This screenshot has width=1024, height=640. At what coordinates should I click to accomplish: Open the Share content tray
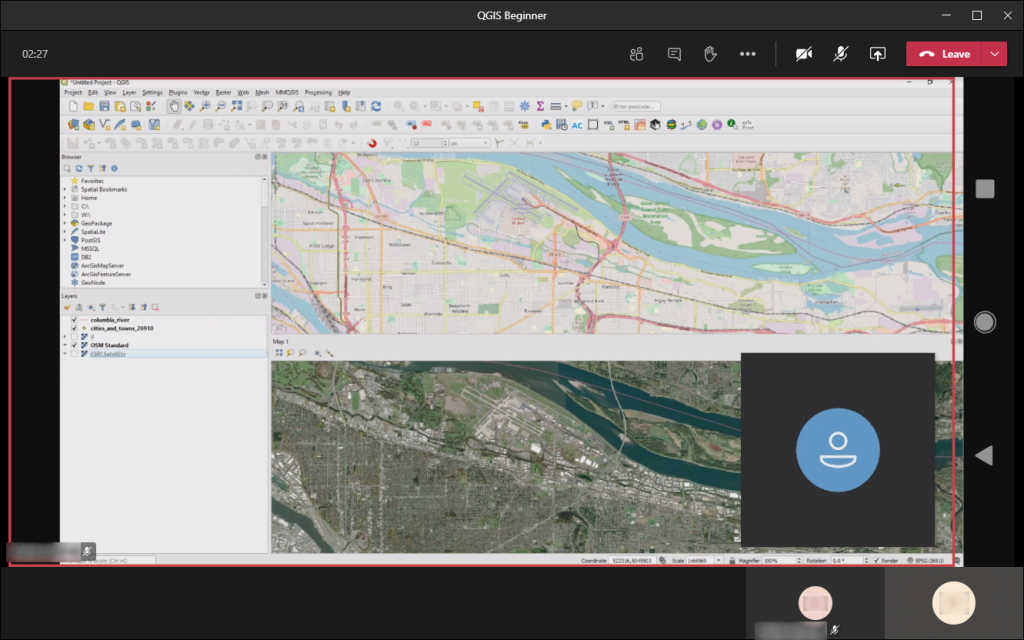[877, 54]
